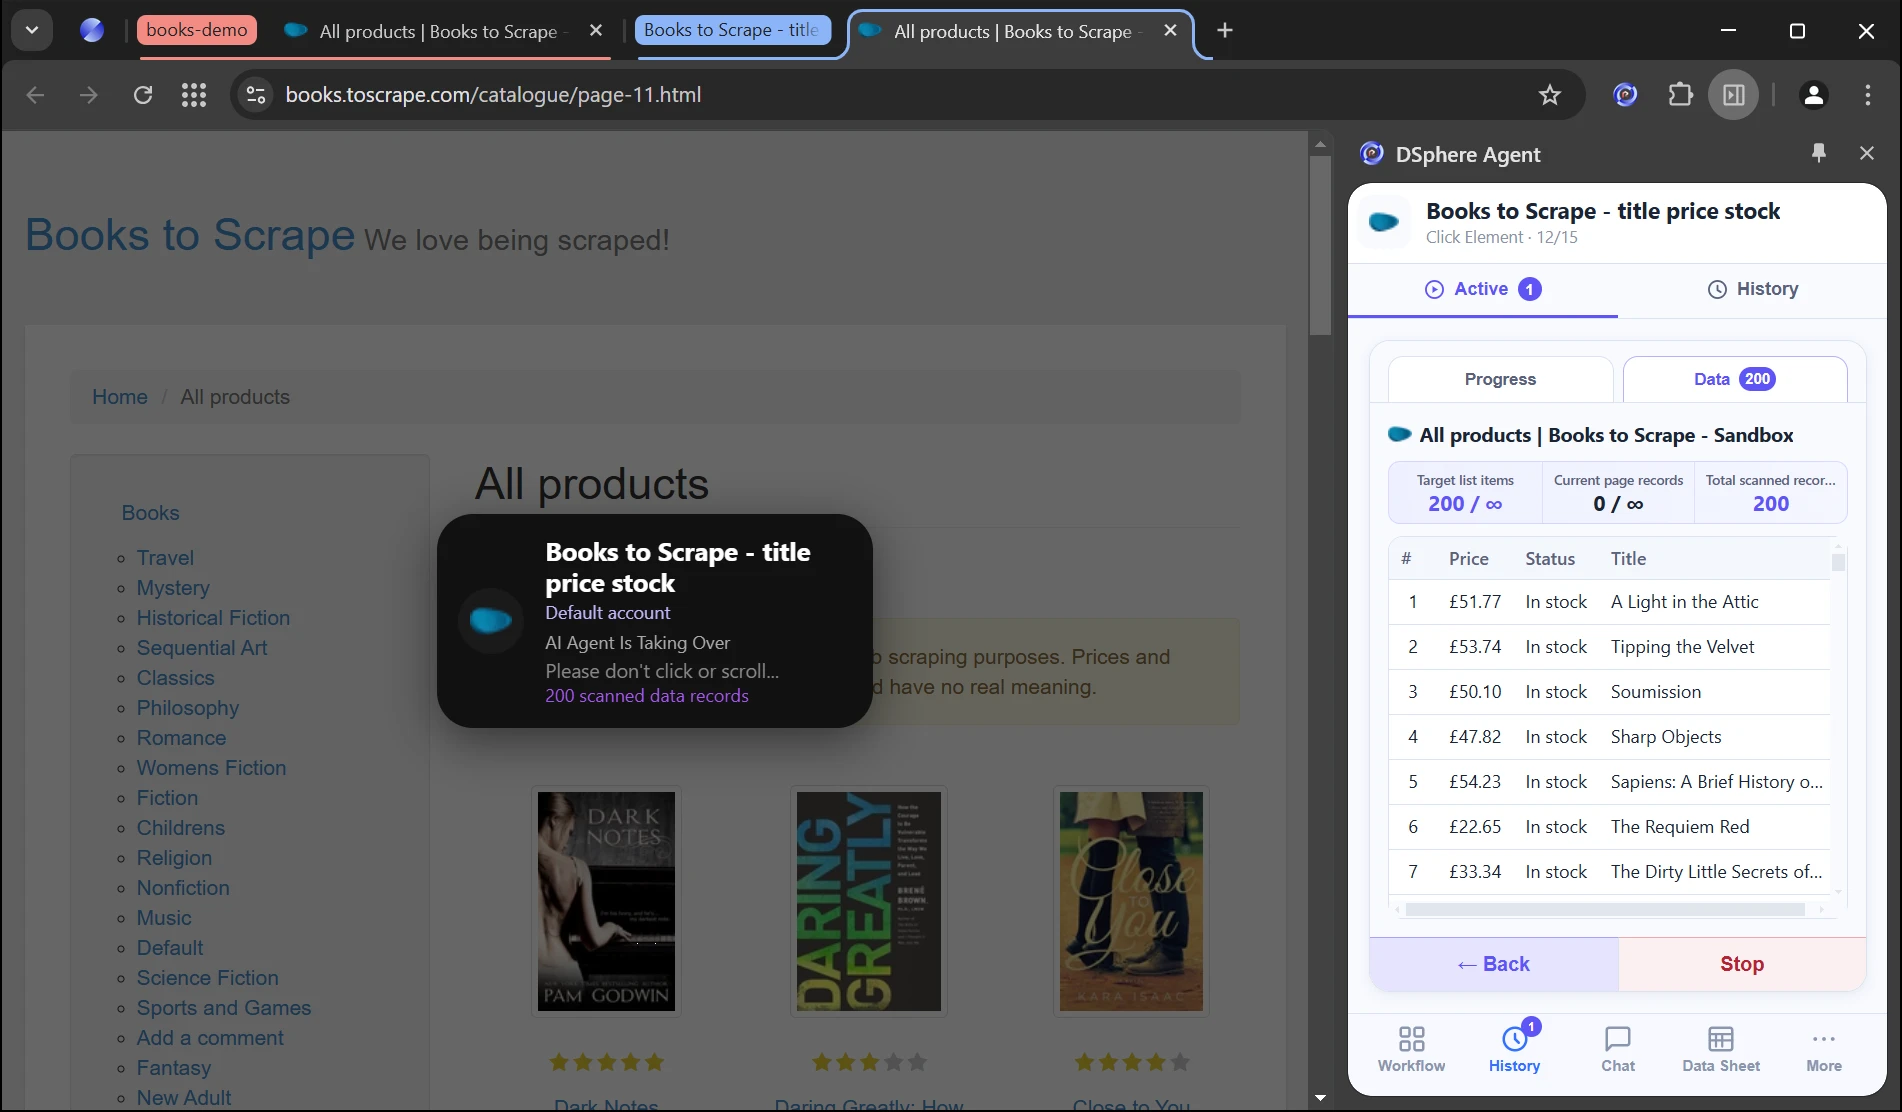
Task: View site information icon in address bar
Action: click(256, 95)
